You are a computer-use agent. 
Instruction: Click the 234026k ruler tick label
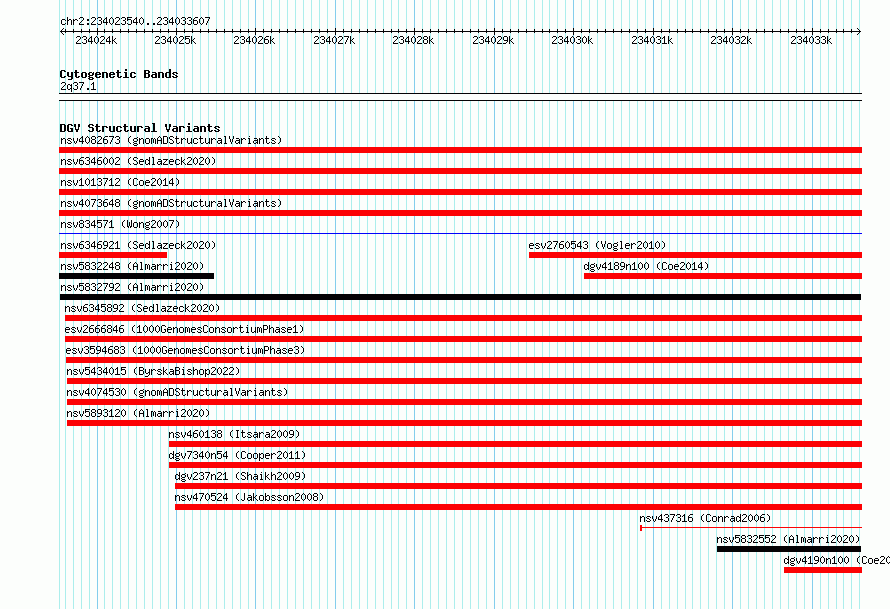[x=254, y=40]
